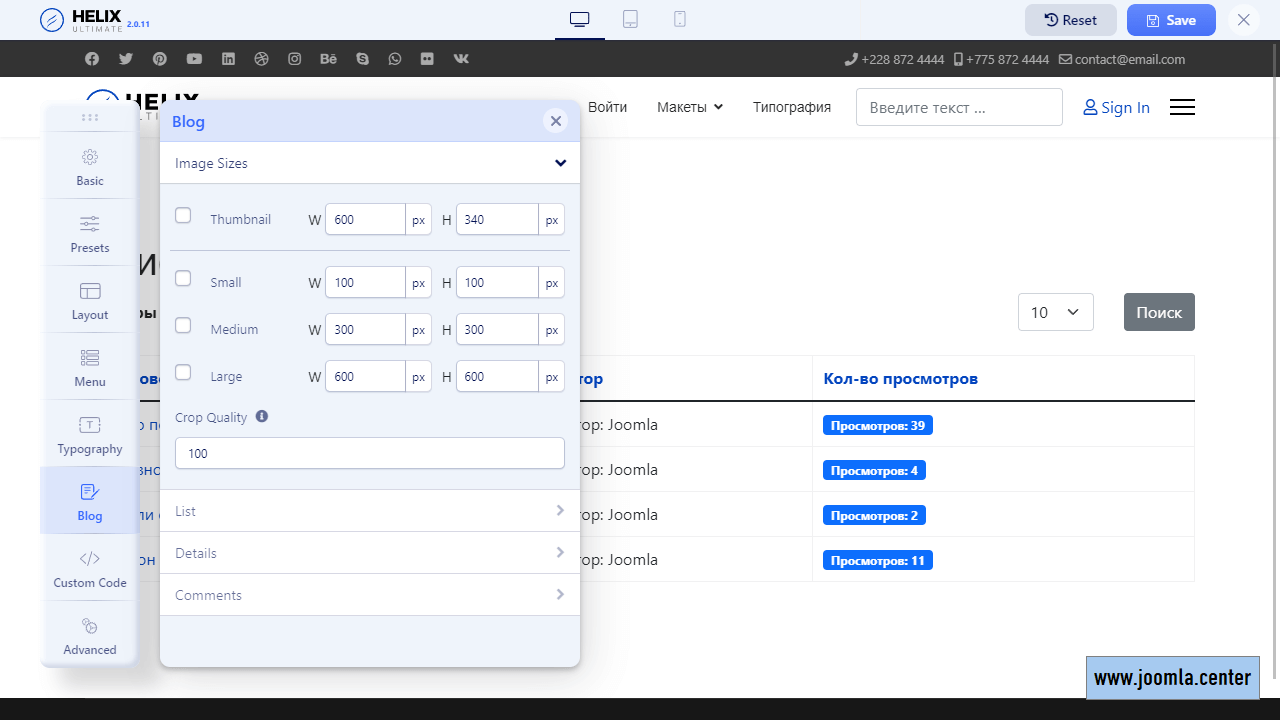Open the 10 items per page dropdown

pyautogui.click(x=1055, y=312)
